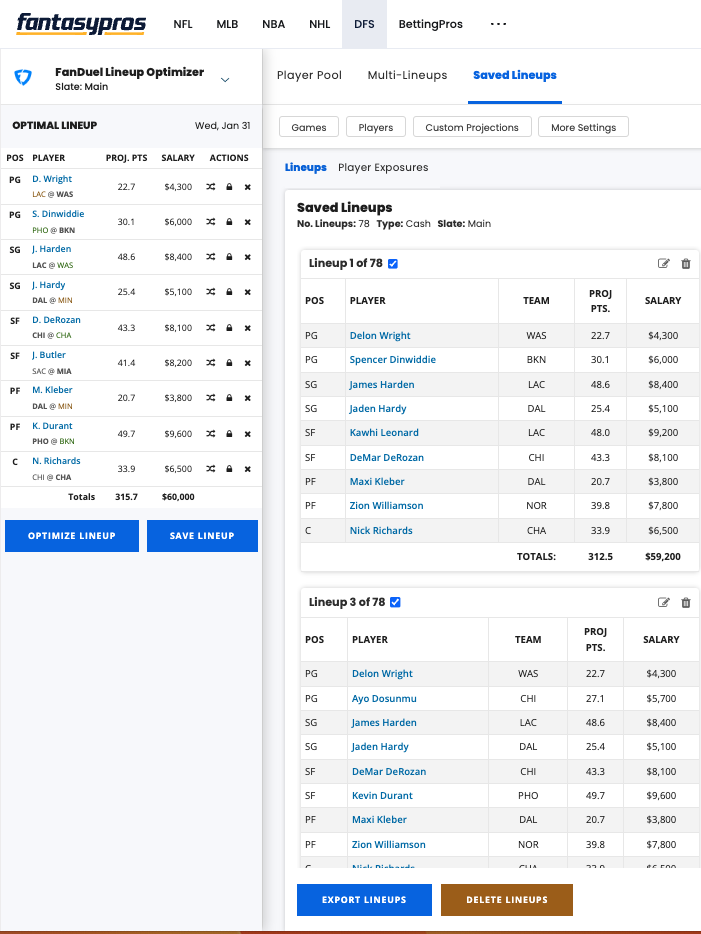Click the Export Lineups button
This screenshot has width=701, height=934.
(x=364, y=900)
